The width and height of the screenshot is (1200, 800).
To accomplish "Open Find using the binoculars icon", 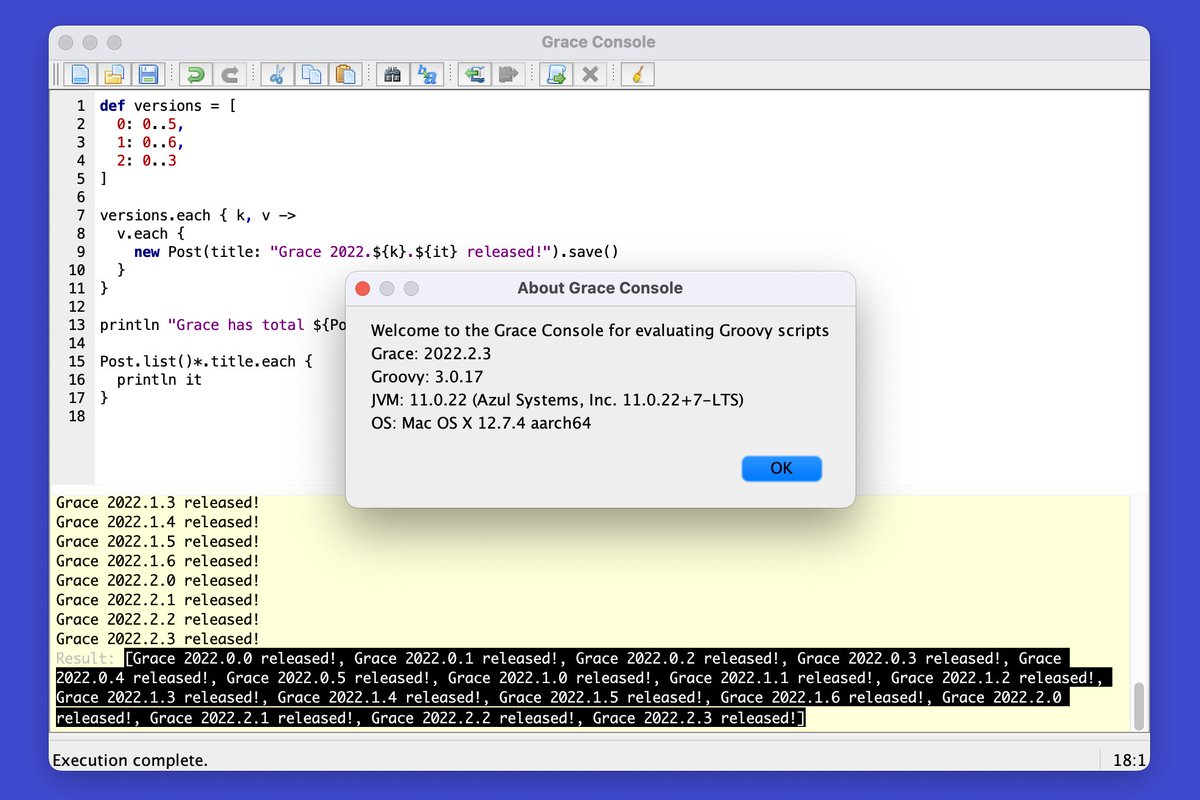I will (x=393, y=73).
